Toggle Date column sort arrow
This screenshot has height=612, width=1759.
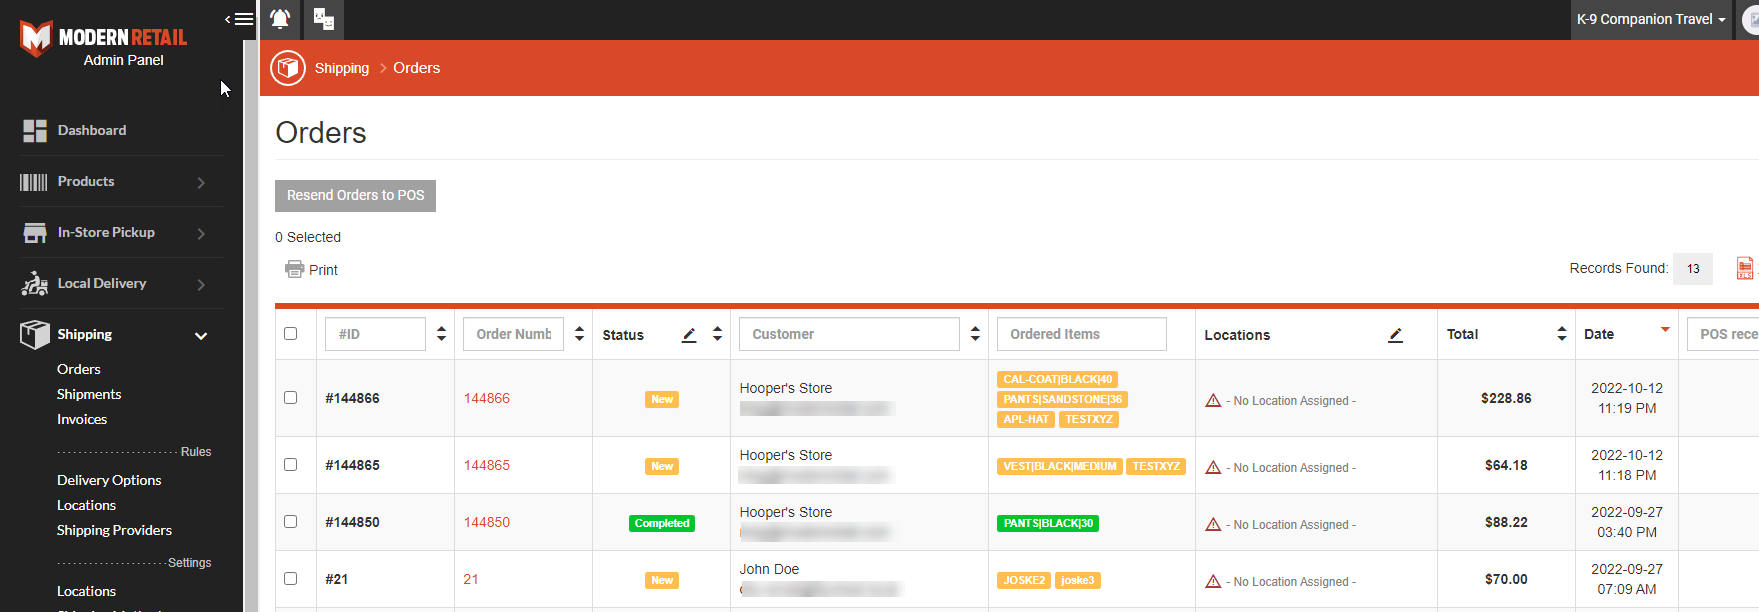tap(1665, 329)
